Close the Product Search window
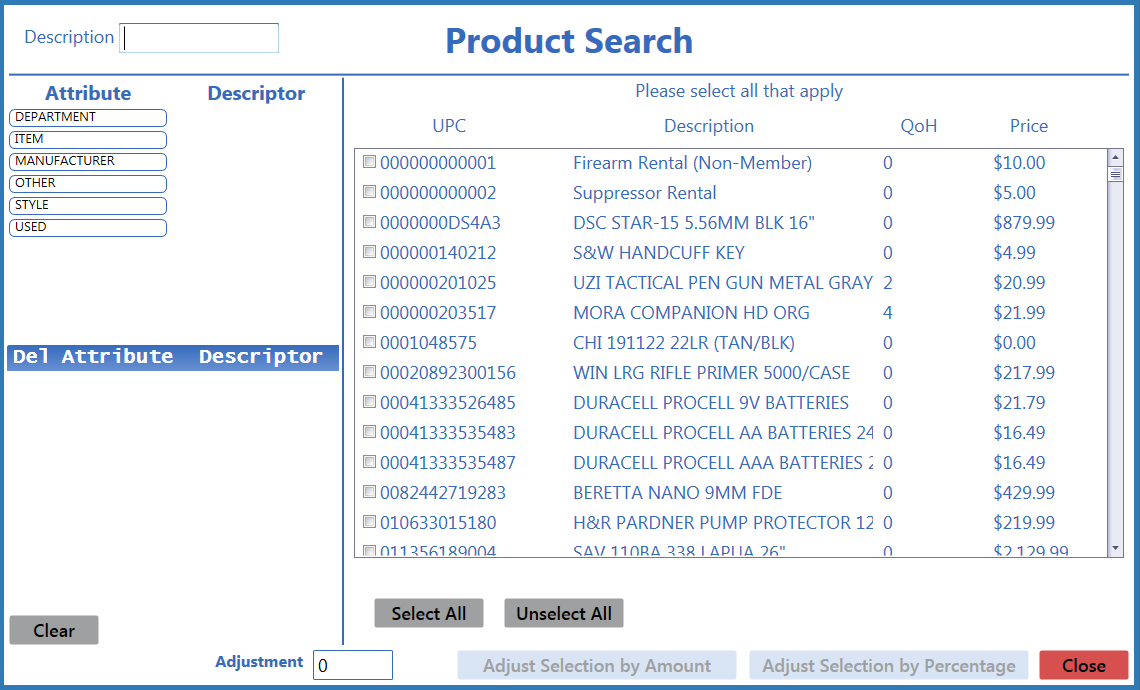 pyautogui.click(x=1084, y=665)
